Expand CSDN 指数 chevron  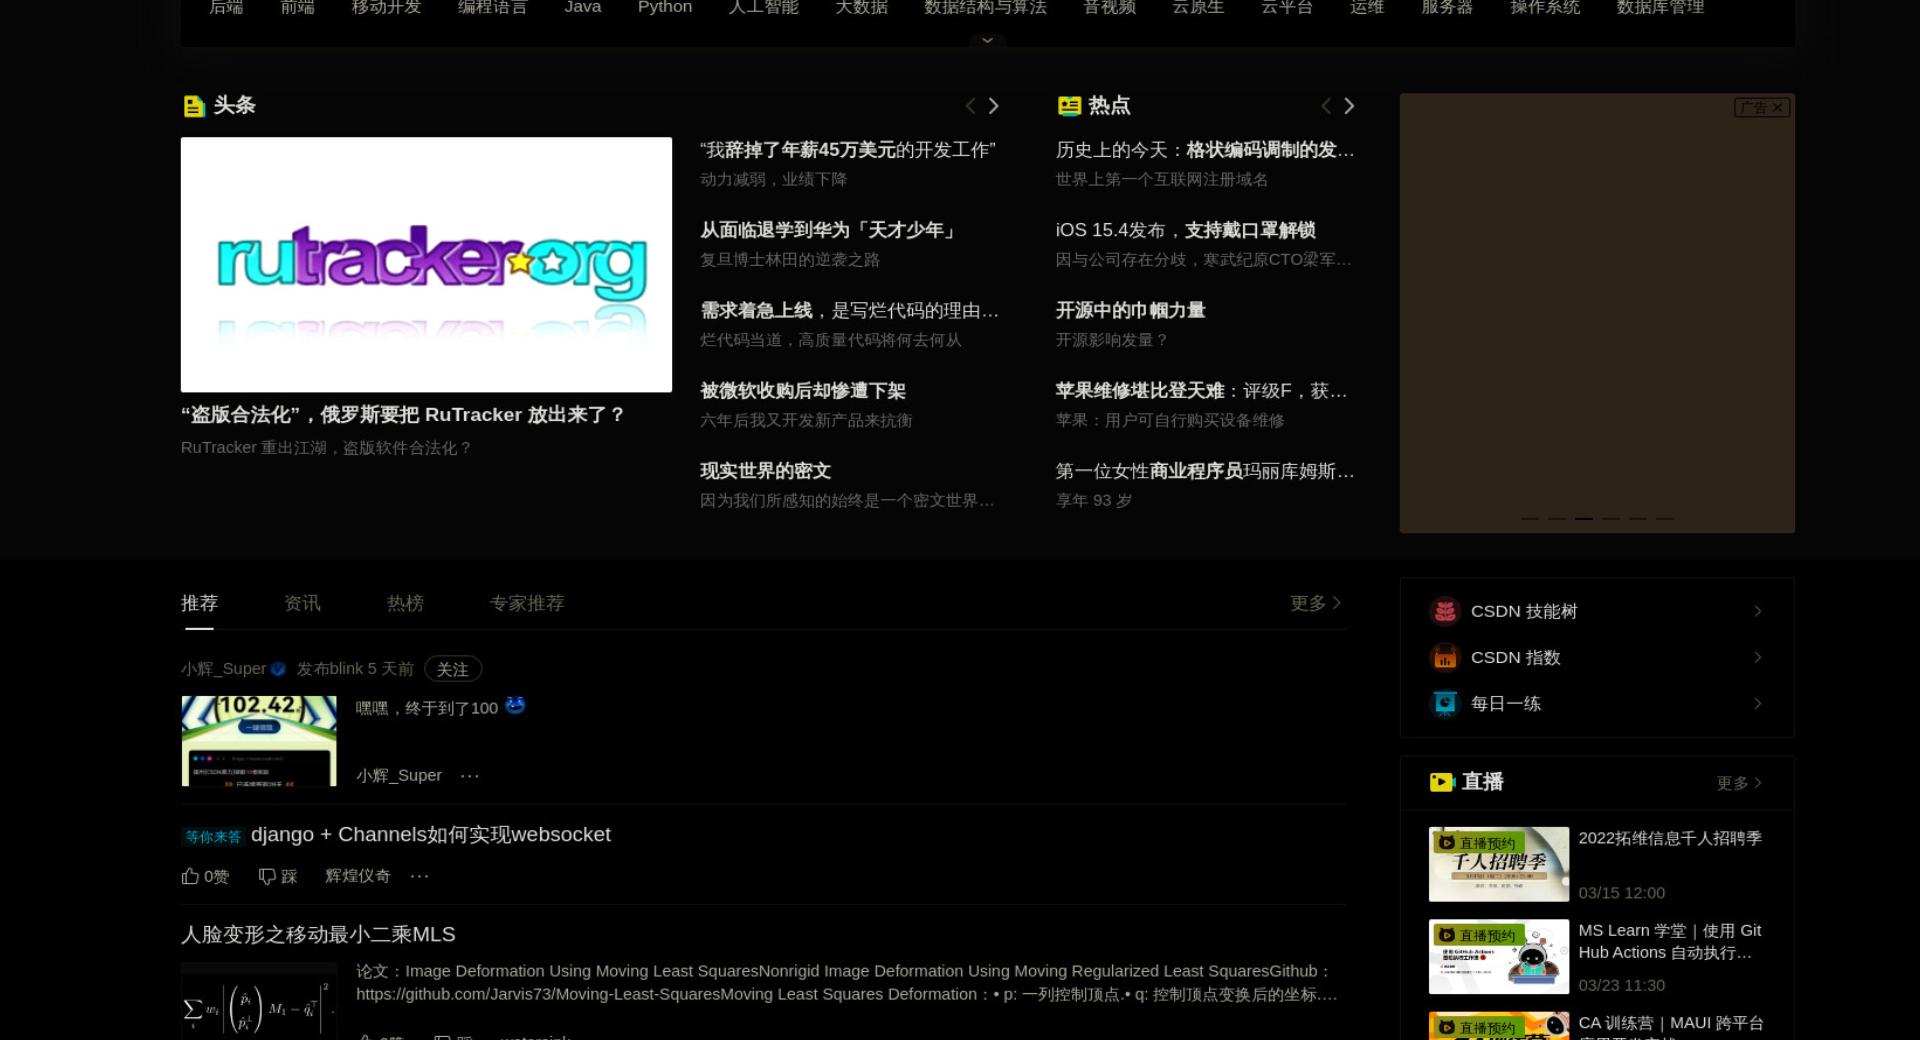pos(1757,657)
